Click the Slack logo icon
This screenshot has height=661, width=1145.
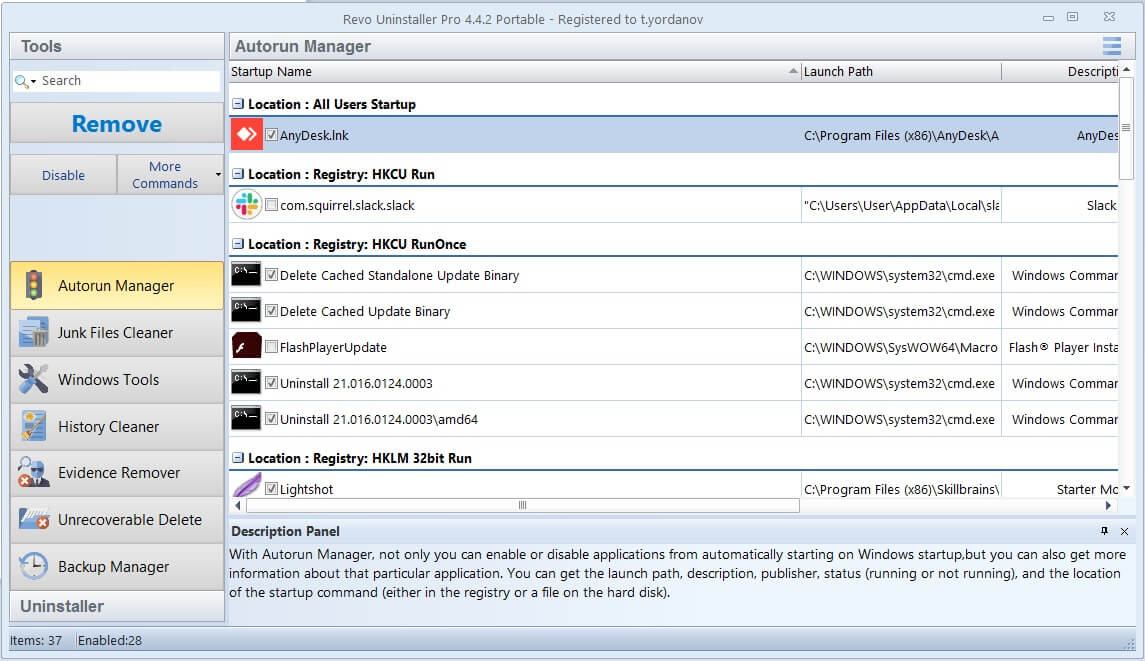coord(247,205)
